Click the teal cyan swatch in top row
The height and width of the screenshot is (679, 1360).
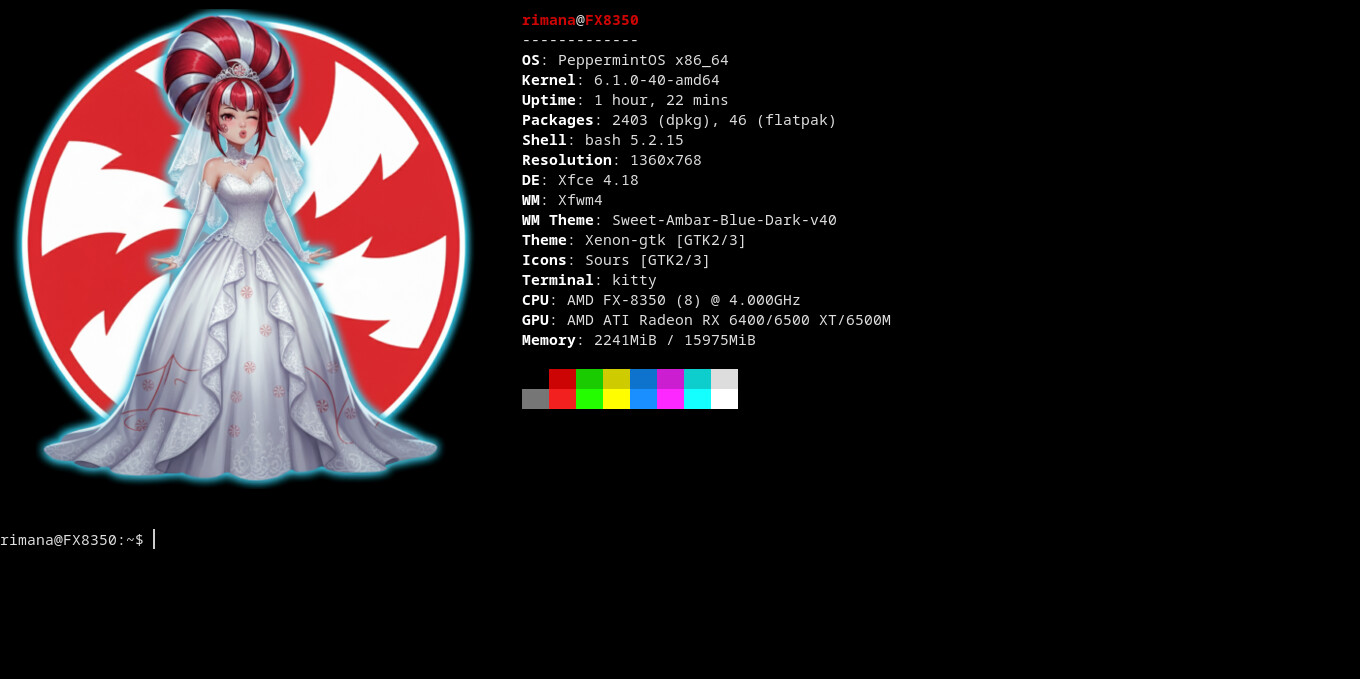pos(697,379)
